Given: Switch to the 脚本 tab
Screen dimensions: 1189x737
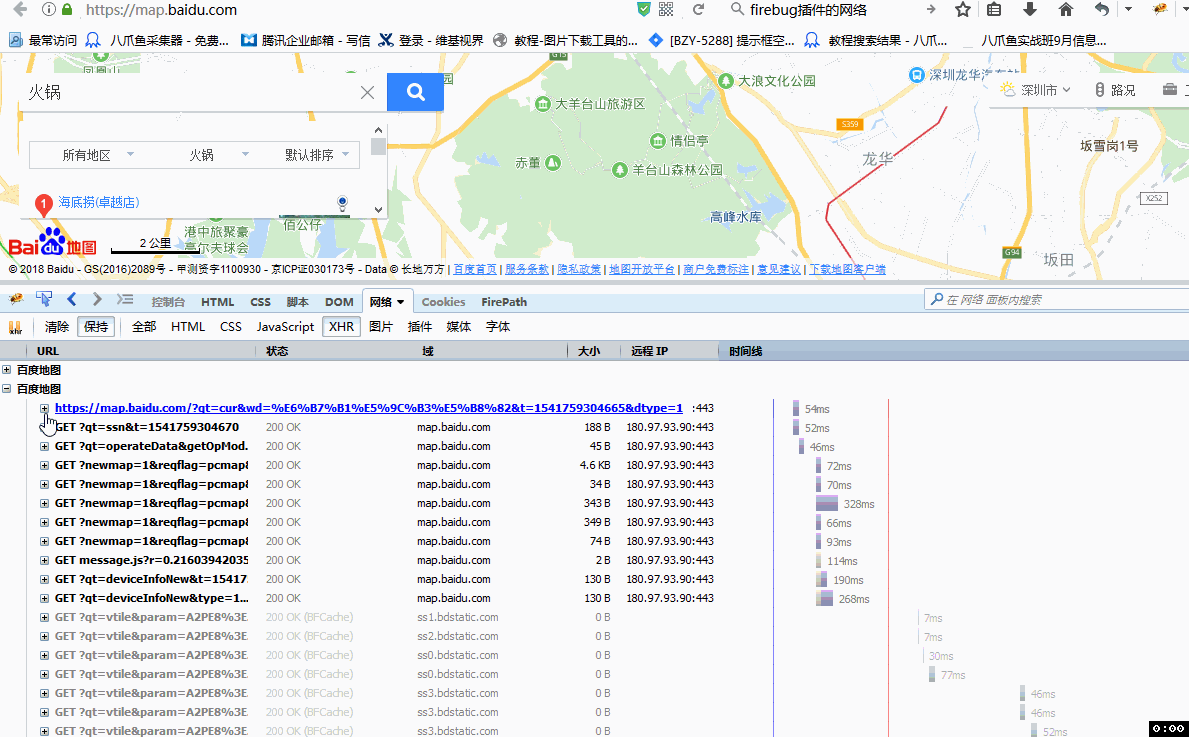Looking at the screenshot, I should point(297,302).
